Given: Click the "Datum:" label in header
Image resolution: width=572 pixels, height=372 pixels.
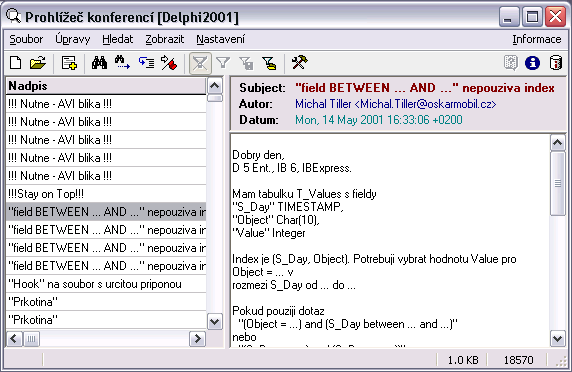Looking at the screenshot, I should pyautogui.click(x=259, y=120).
